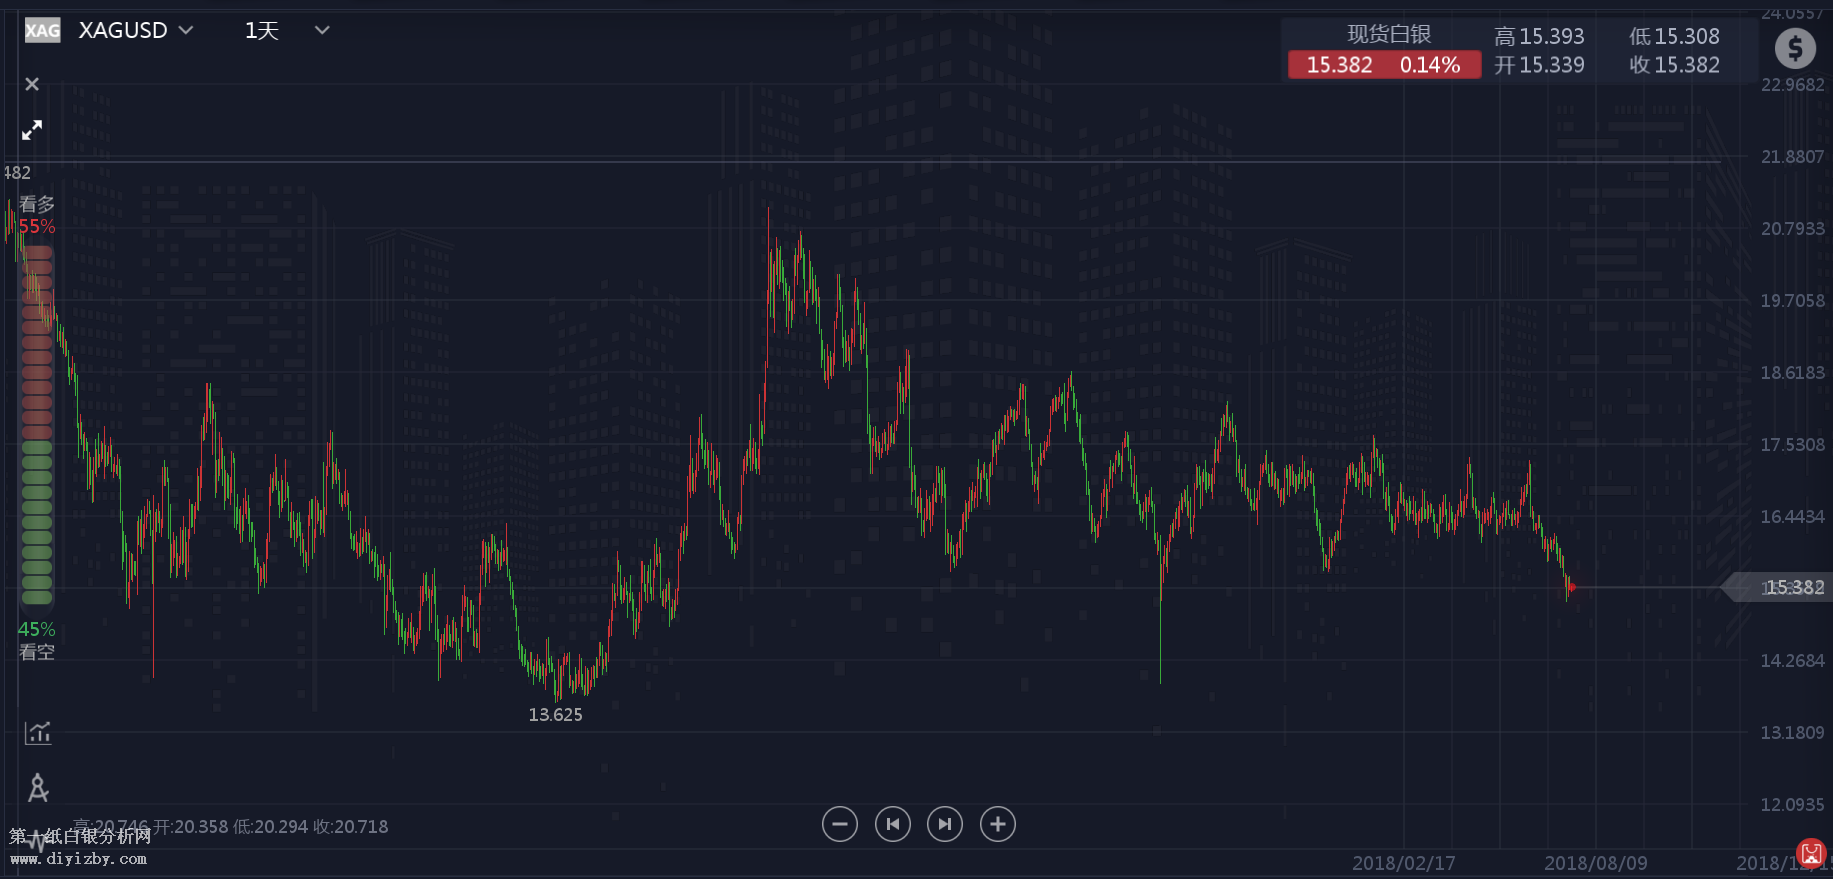Click the red icon in bottom-right corner
This screenshot has width=1833, height=879.
(1811, 854)
